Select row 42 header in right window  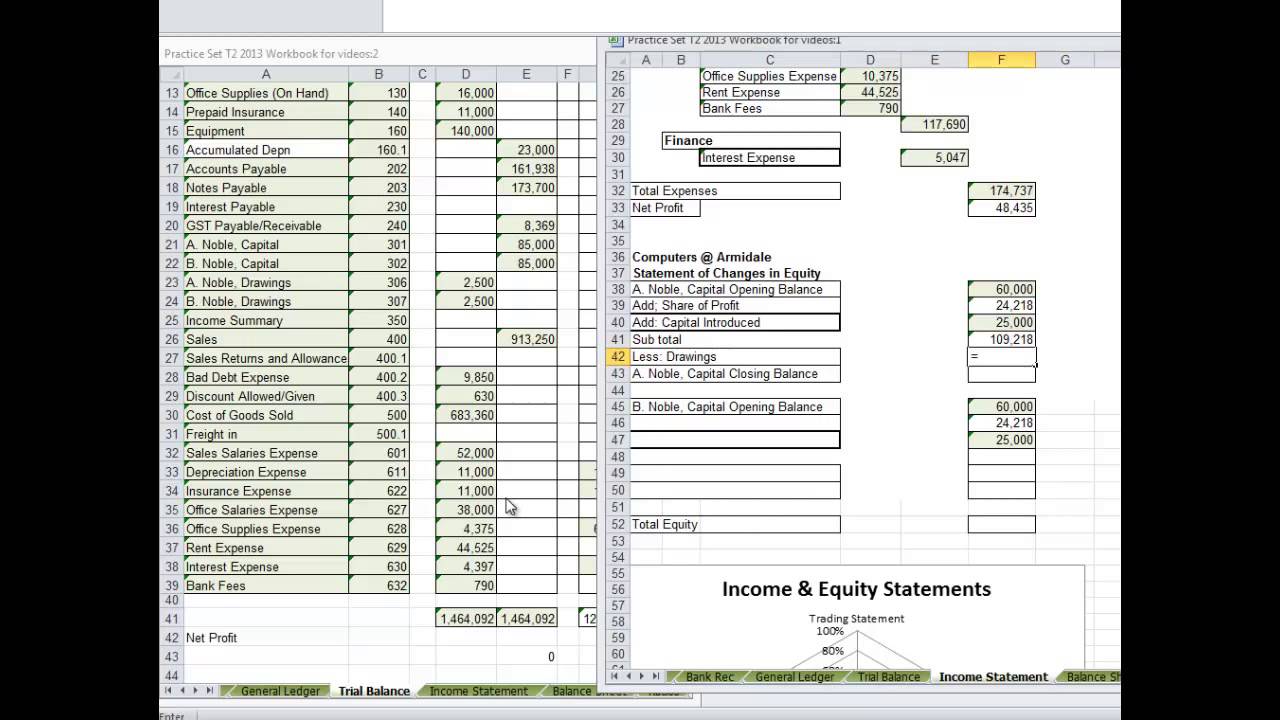click(616, 356)
